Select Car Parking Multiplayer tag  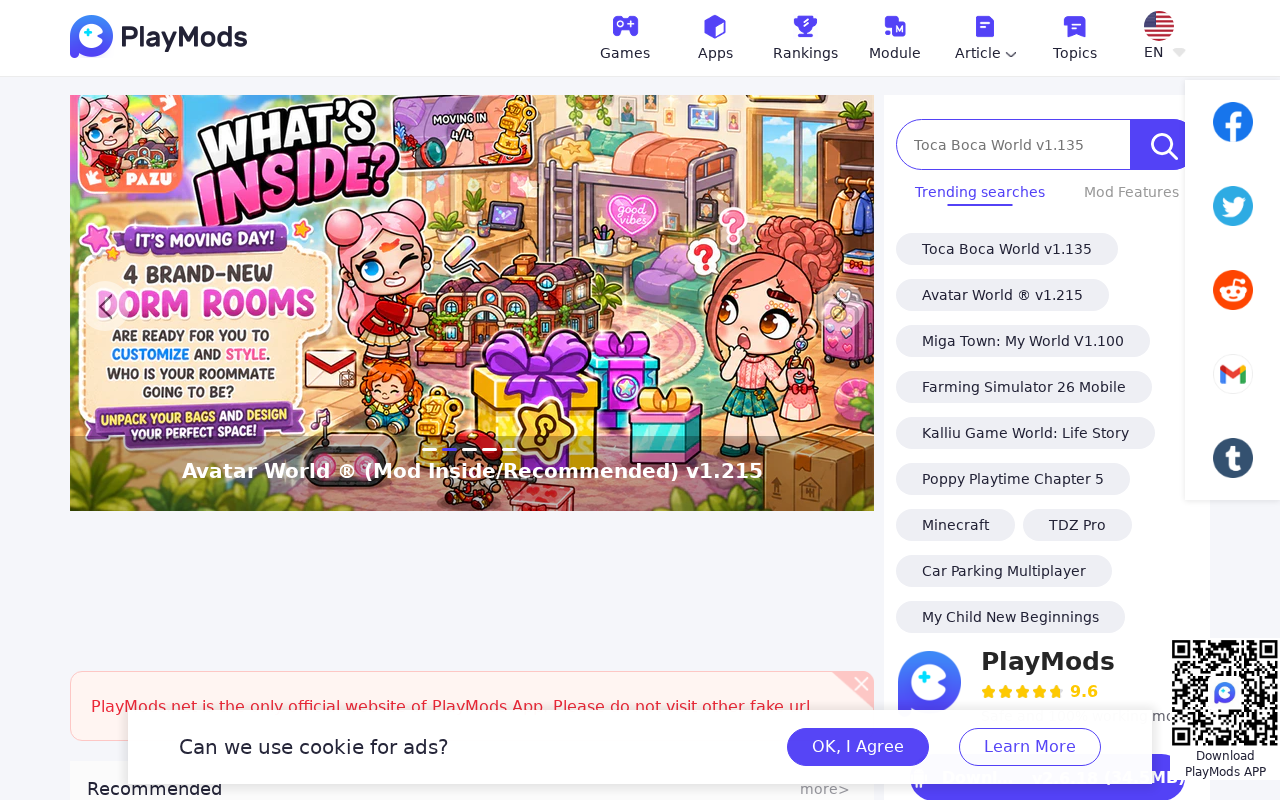coord(1004,571)
